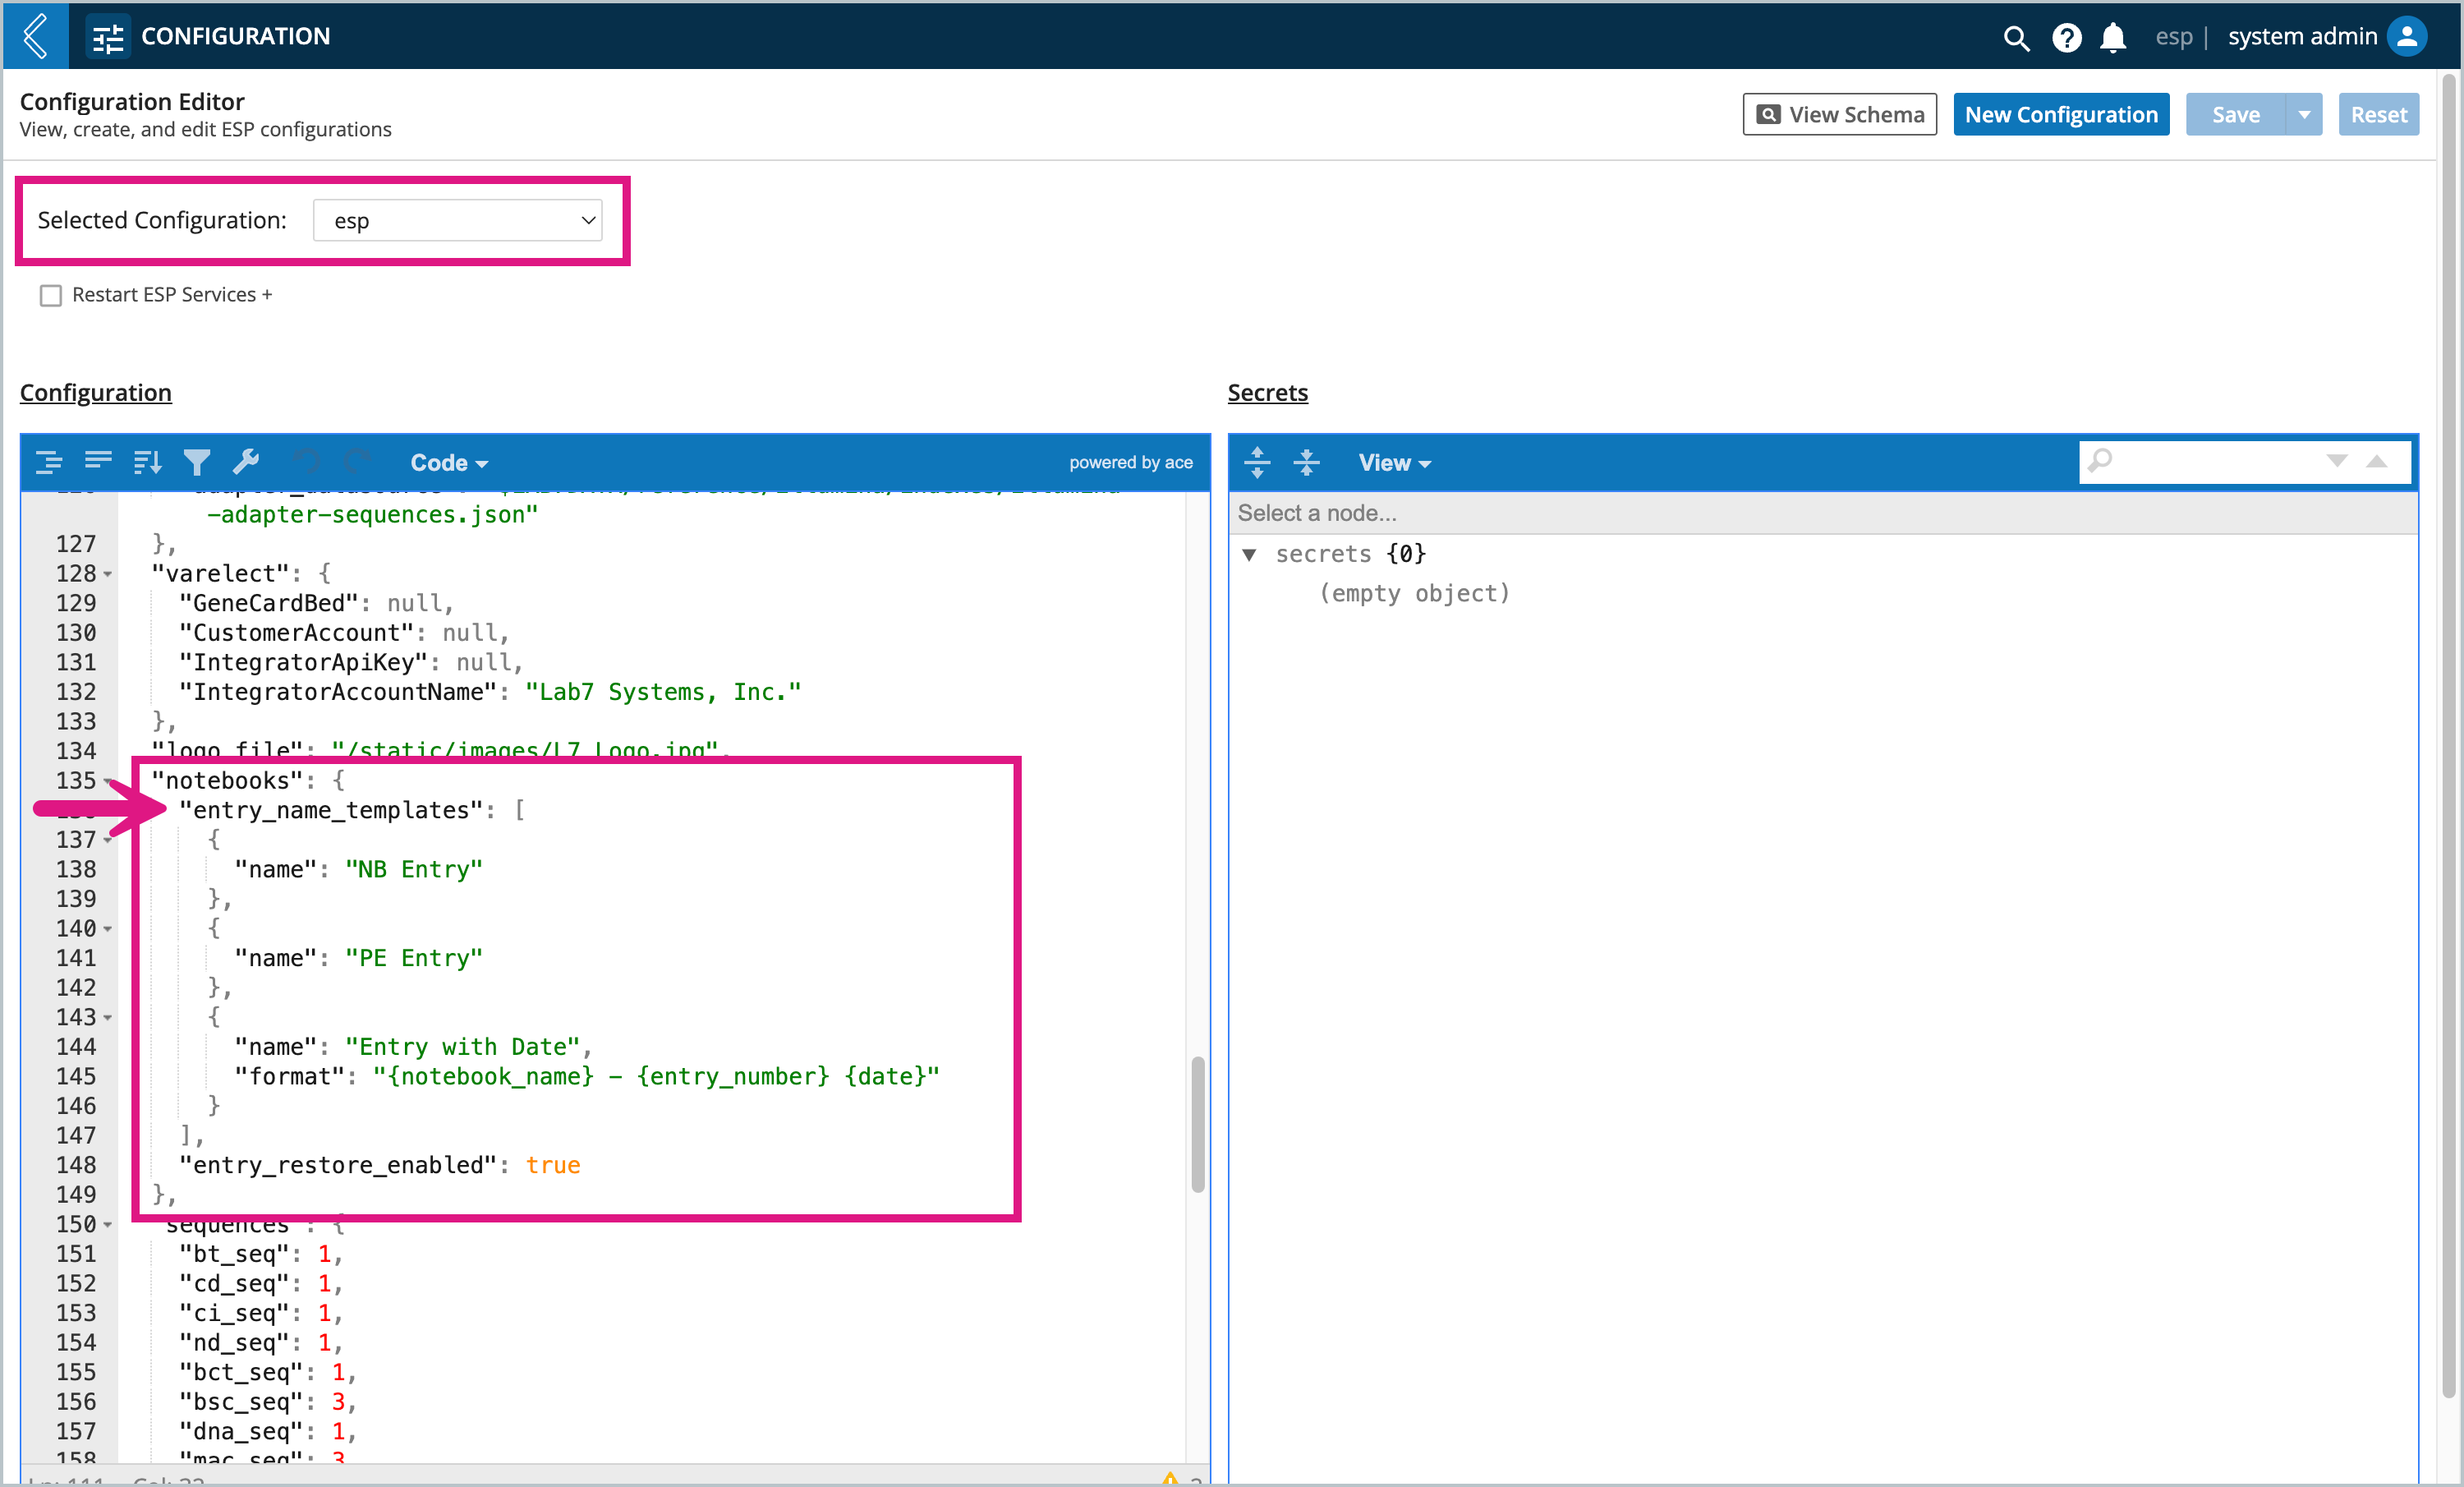Click the "CustomerAccount" key text
This screenshot has width=2464, height=1487.
click(296, 633)
